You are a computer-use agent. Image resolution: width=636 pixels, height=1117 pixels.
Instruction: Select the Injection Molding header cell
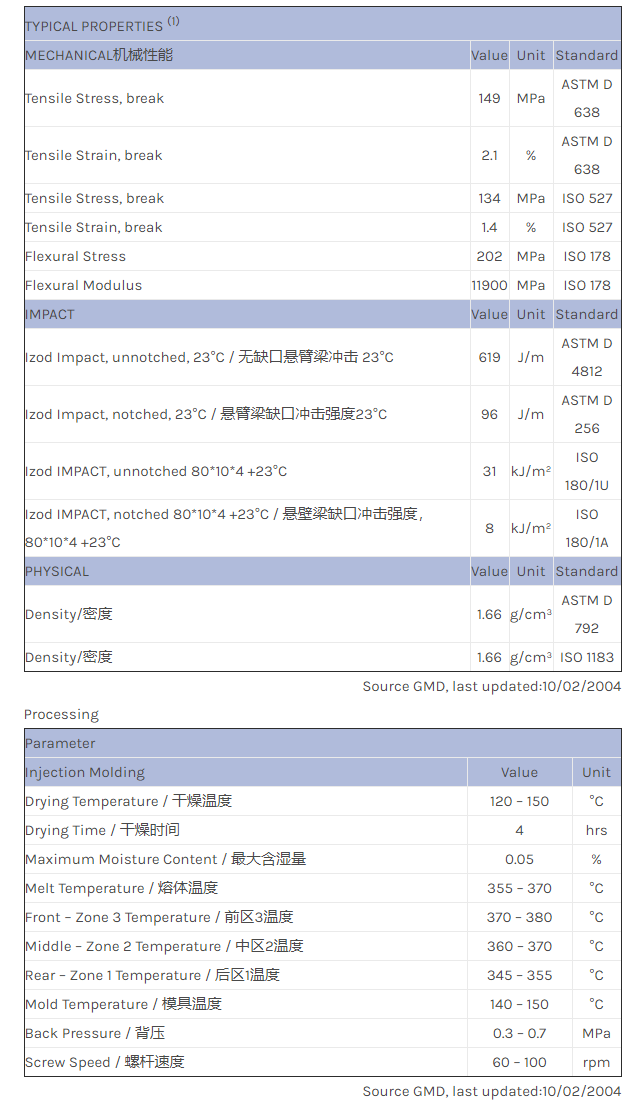(85, 772)
